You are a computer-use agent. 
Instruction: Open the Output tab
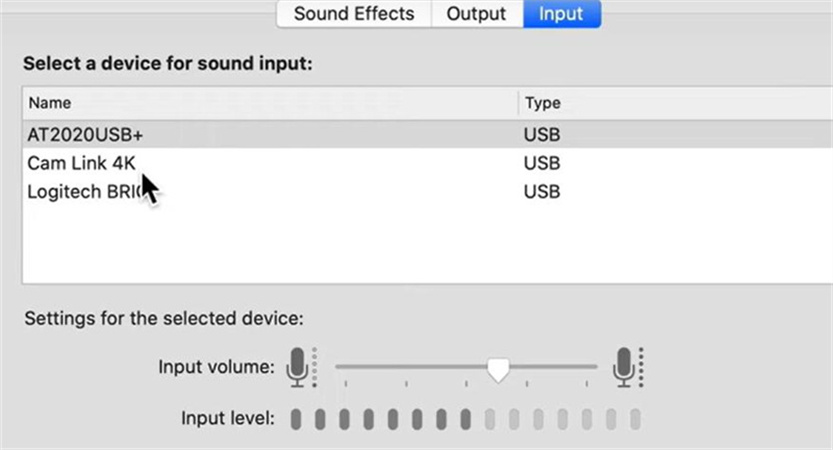click(476, 15)
